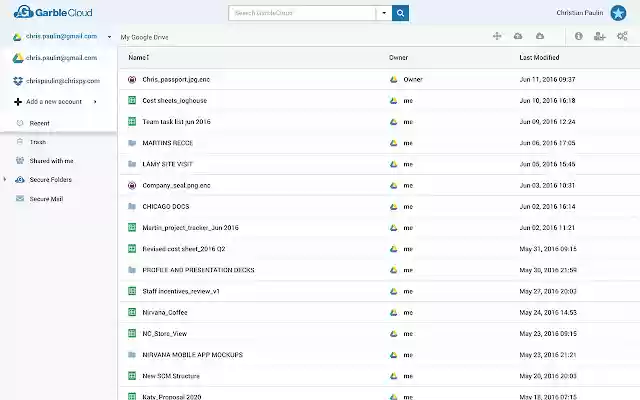Open the search options dropdown arrow
Viewport: 640px width, 400px height.
pos(383,13)
